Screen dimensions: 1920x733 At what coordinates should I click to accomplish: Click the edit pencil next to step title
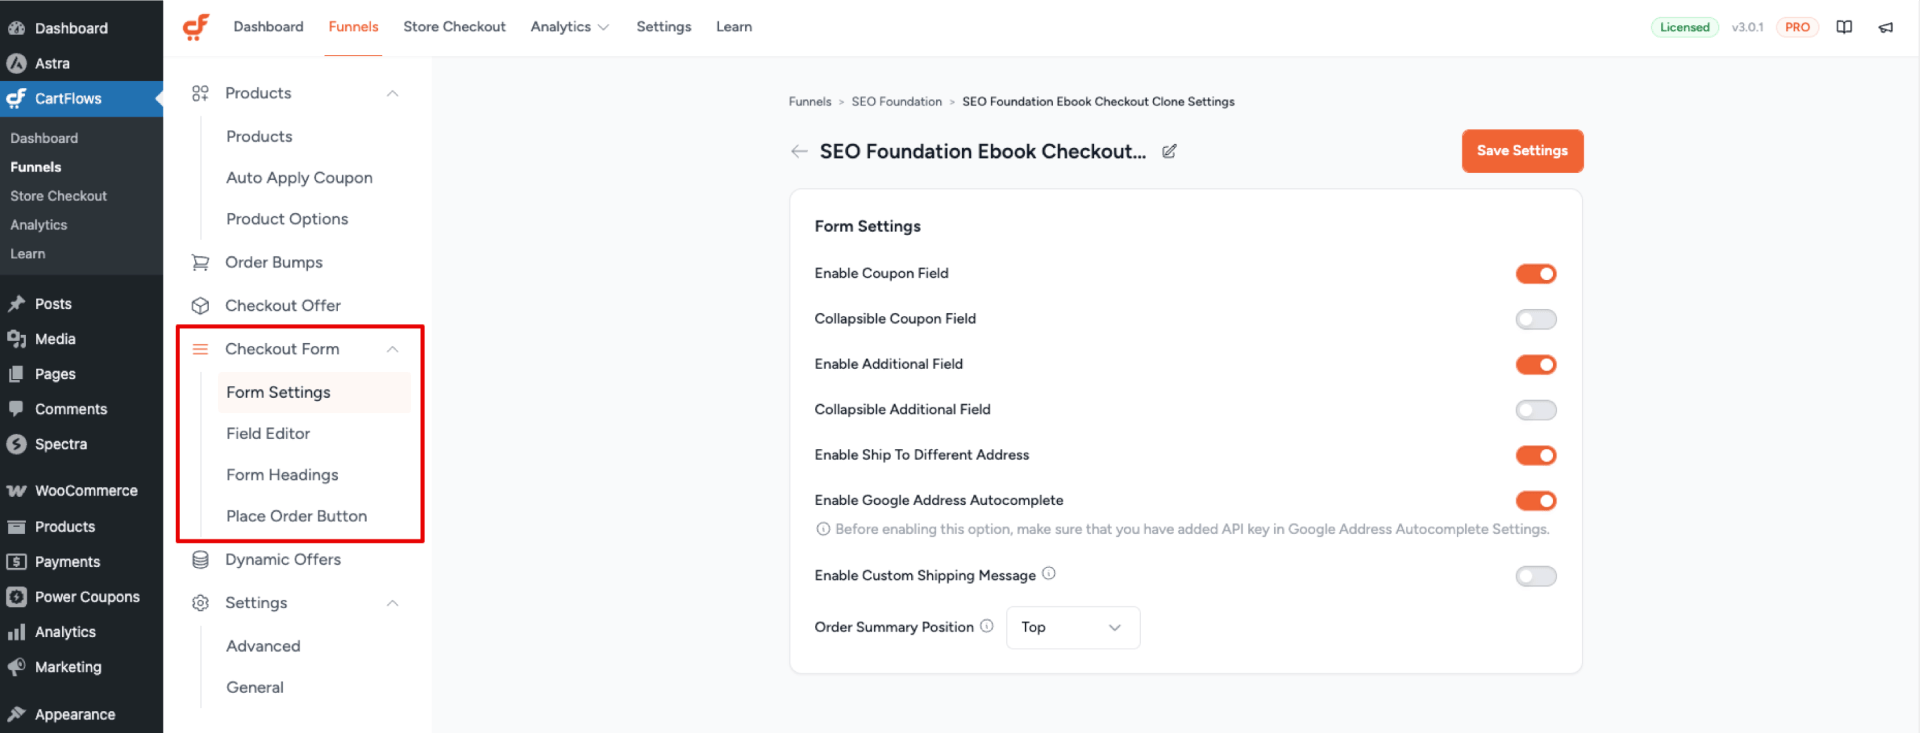click(x=1169, y=151)
